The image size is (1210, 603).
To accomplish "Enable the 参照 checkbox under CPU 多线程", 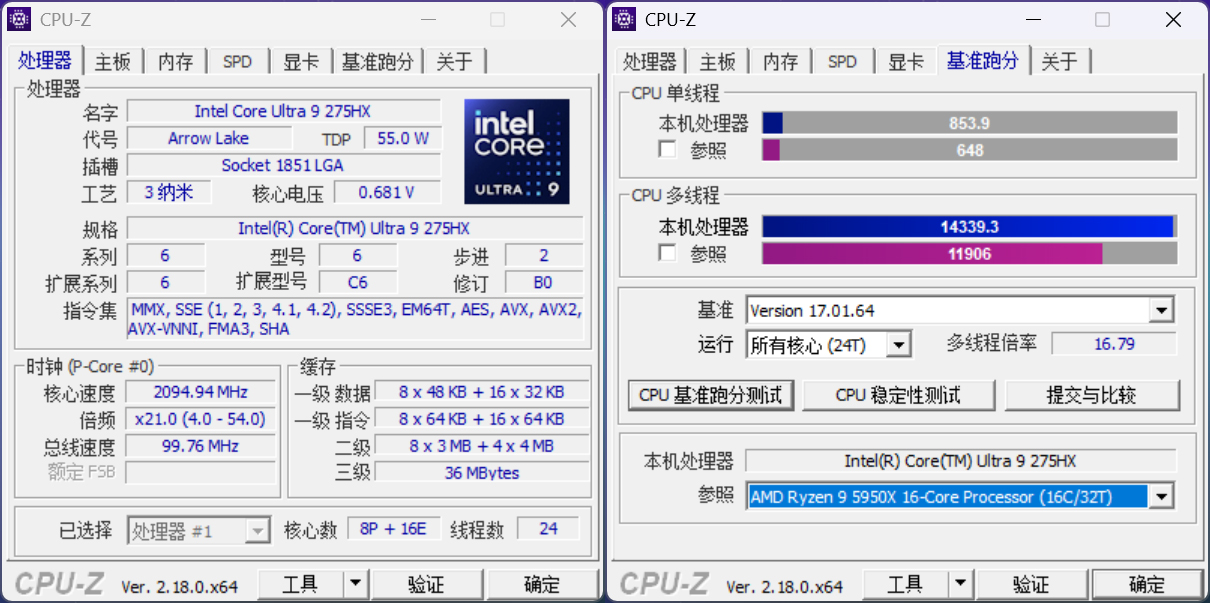I will pos(667,254).
